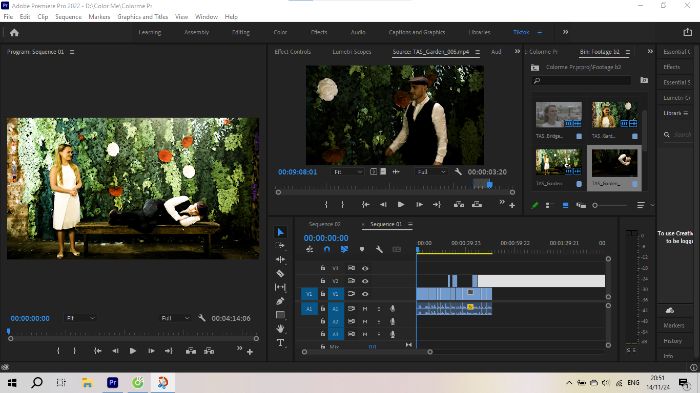Viewport: 700px width, 393px height.
Task: Click Lift button in Program monitor
Action: [191, 351]
